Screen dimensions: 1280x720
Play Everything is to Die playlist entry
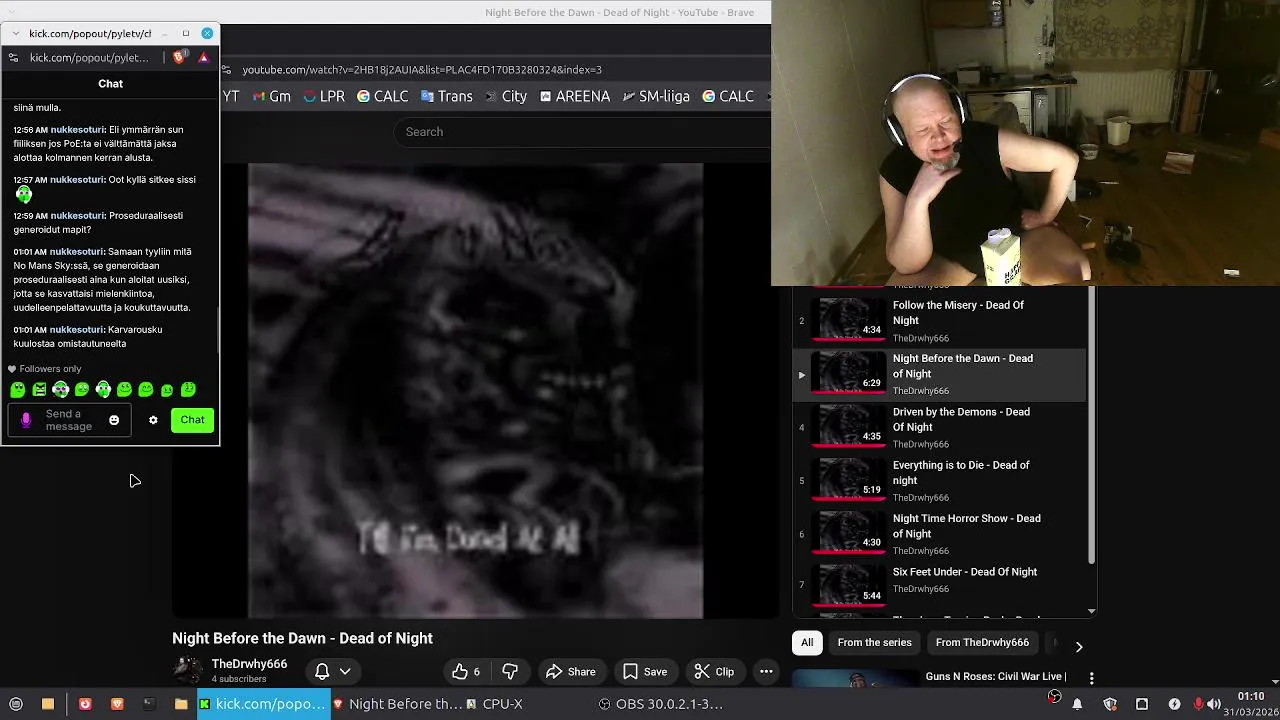tap(940, 480)
